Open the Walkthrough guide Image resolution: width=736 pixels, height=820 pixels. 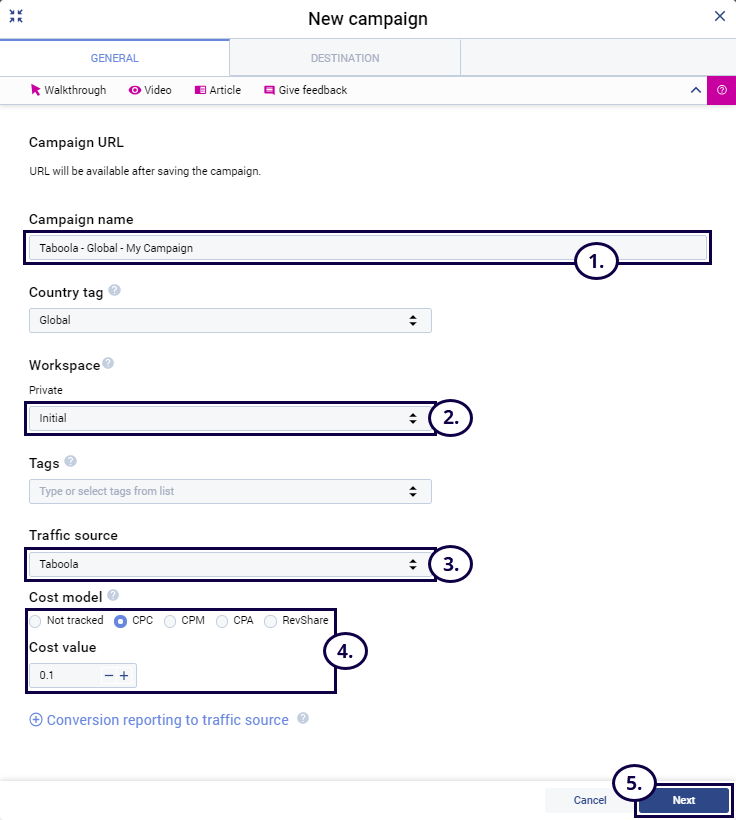68,90
